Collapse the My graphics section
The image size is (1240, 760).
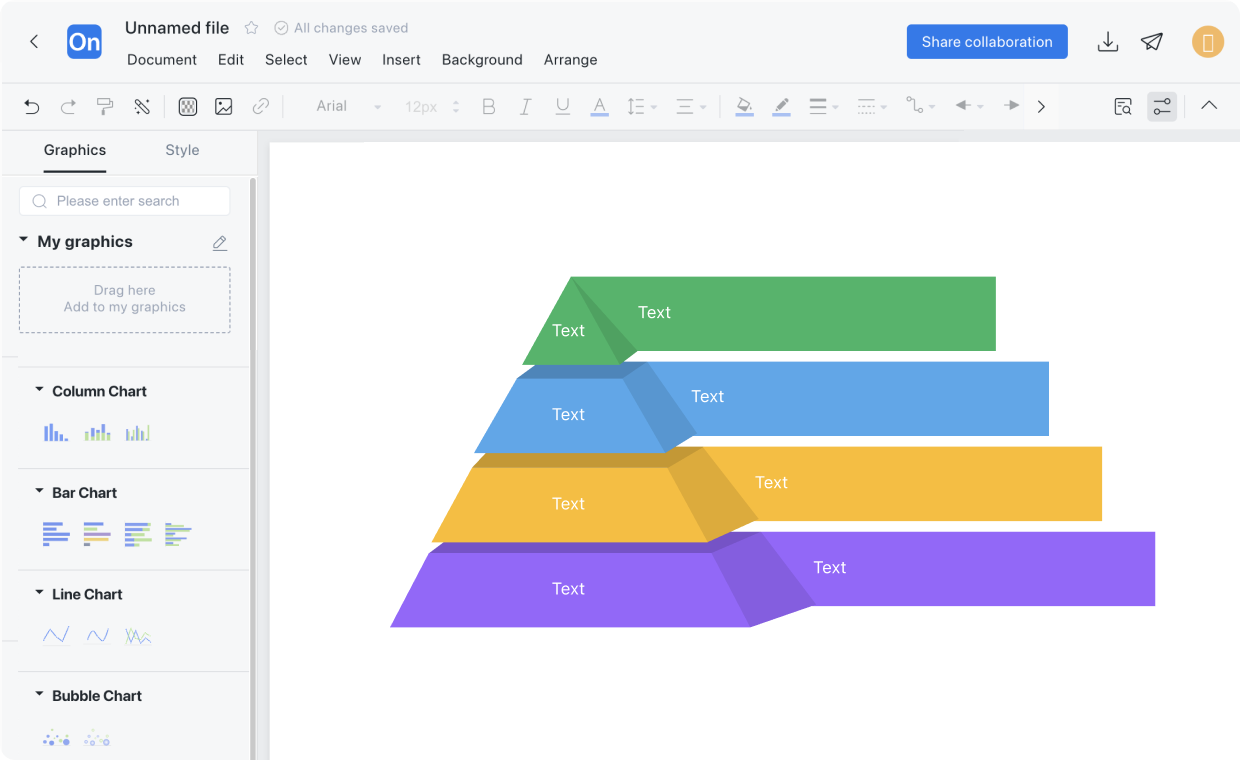pyautogui.click(x=23, y=241)
